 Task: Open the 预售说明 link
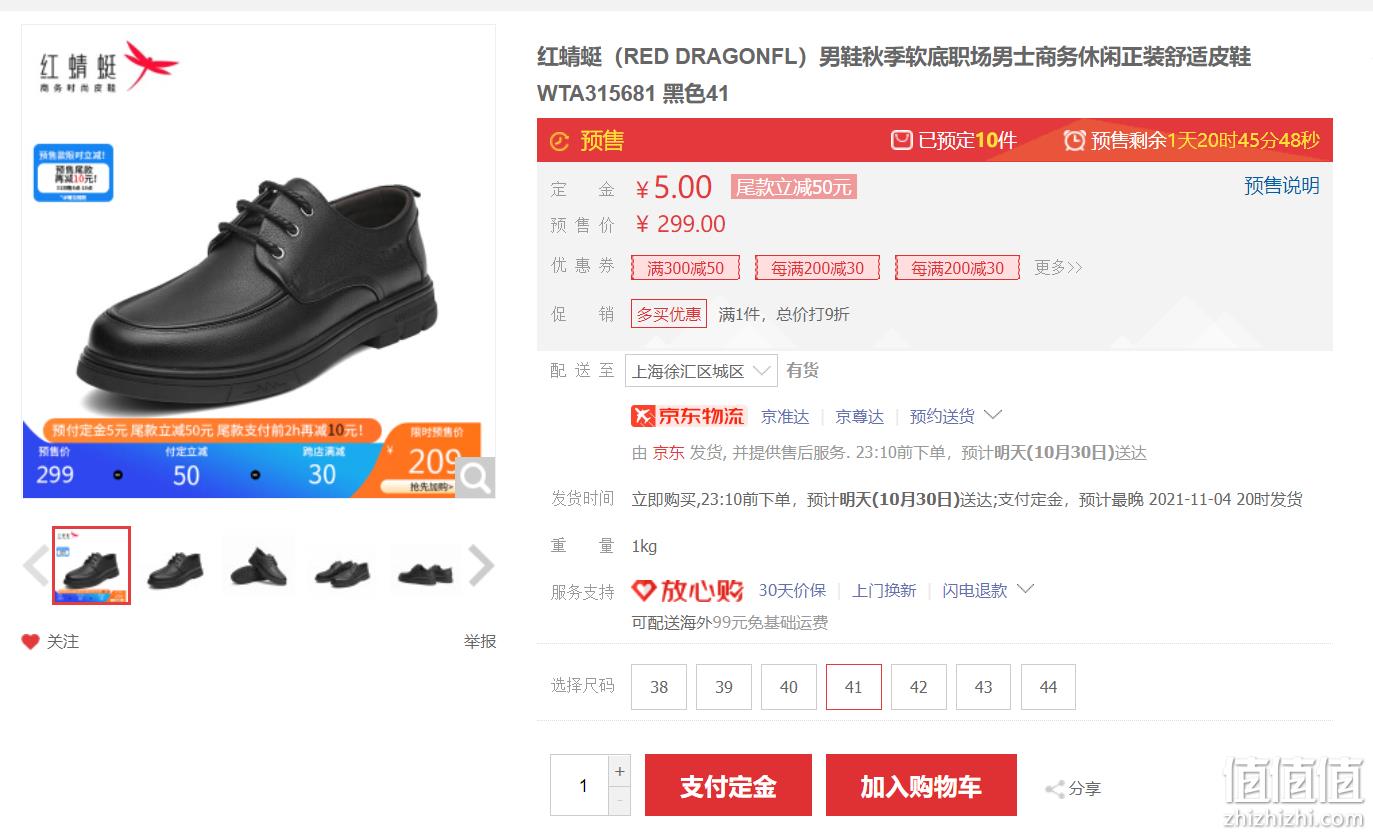pyautogui.click(x=1281, y=186)
